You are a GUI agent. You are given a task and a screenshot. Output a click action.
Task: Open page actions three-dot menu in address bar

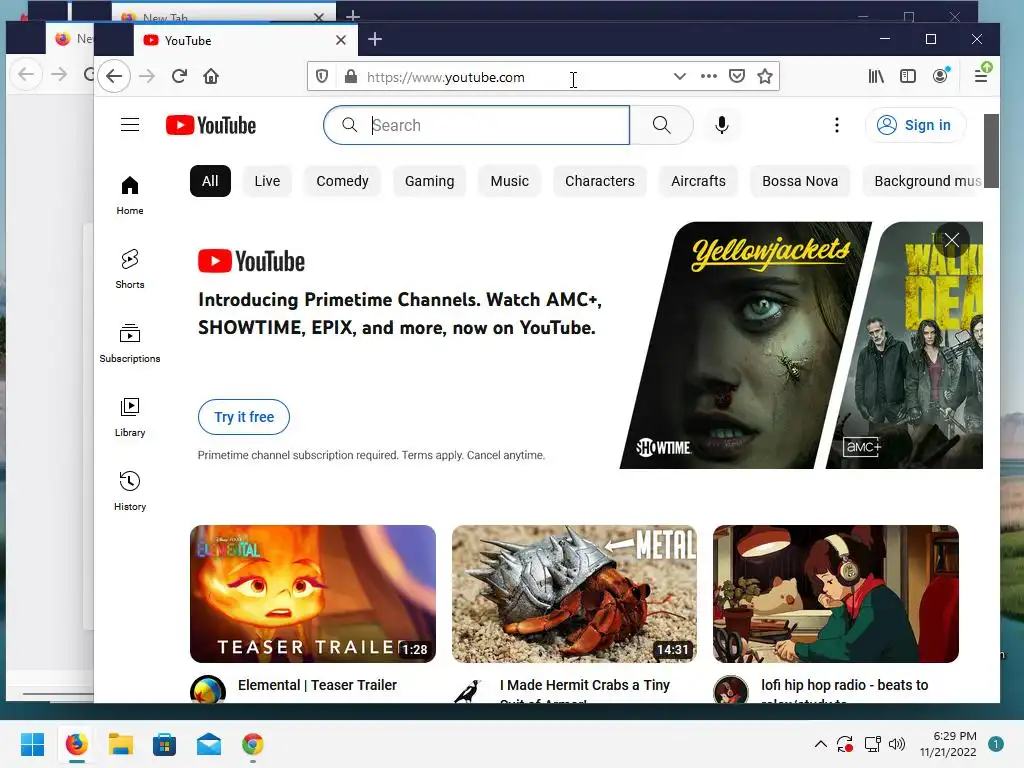click(709, 76)
